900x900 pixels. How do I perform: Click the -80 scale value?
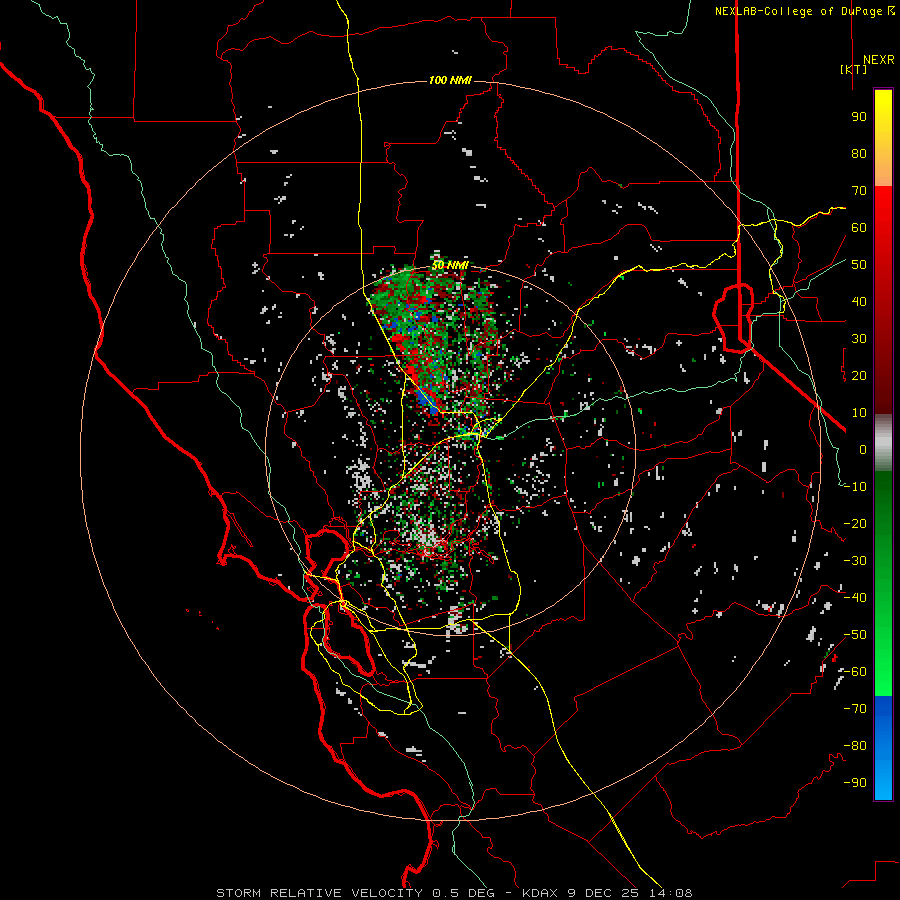[855, 746]
